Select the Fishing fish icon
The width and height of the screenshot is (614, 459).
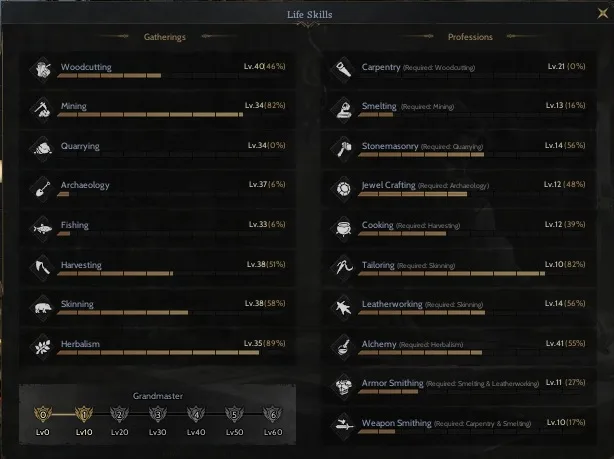click(42, 228)
